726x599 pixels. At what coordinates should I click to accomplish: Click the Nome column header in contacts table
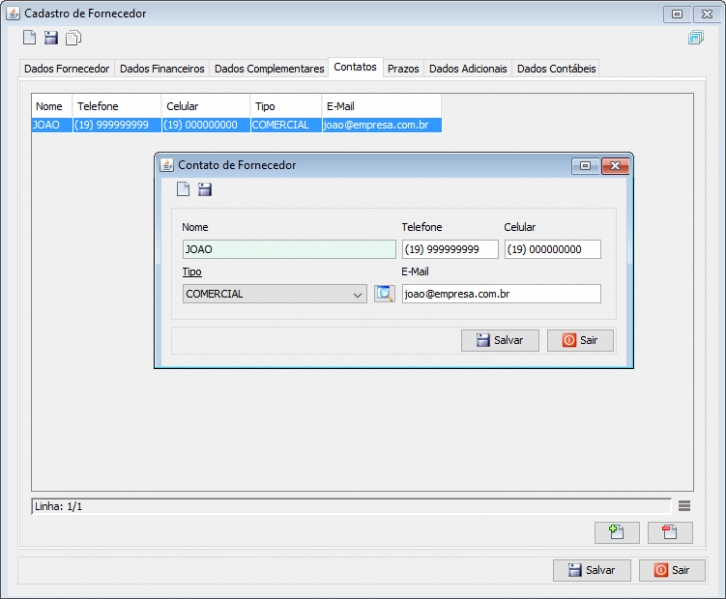pos(52,106)
